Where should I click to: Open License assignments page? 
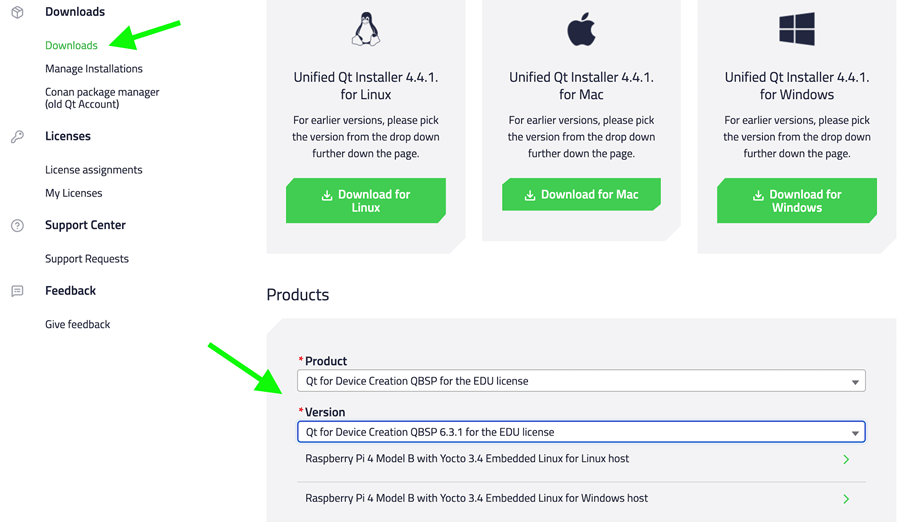(x=94, y=170)
